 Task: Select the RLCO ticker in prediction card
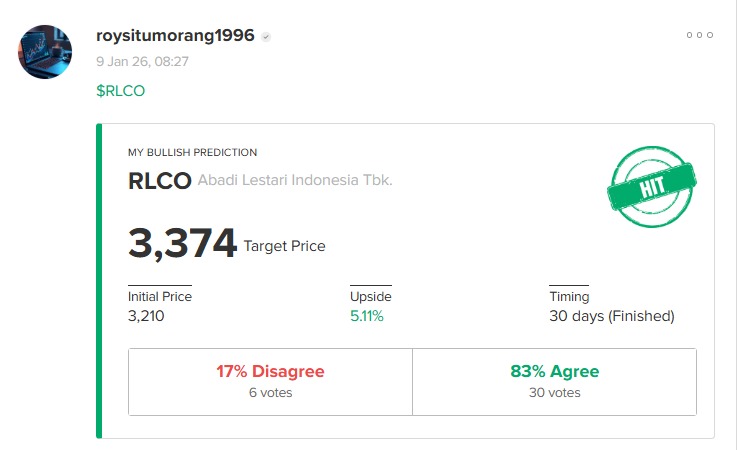158,181
